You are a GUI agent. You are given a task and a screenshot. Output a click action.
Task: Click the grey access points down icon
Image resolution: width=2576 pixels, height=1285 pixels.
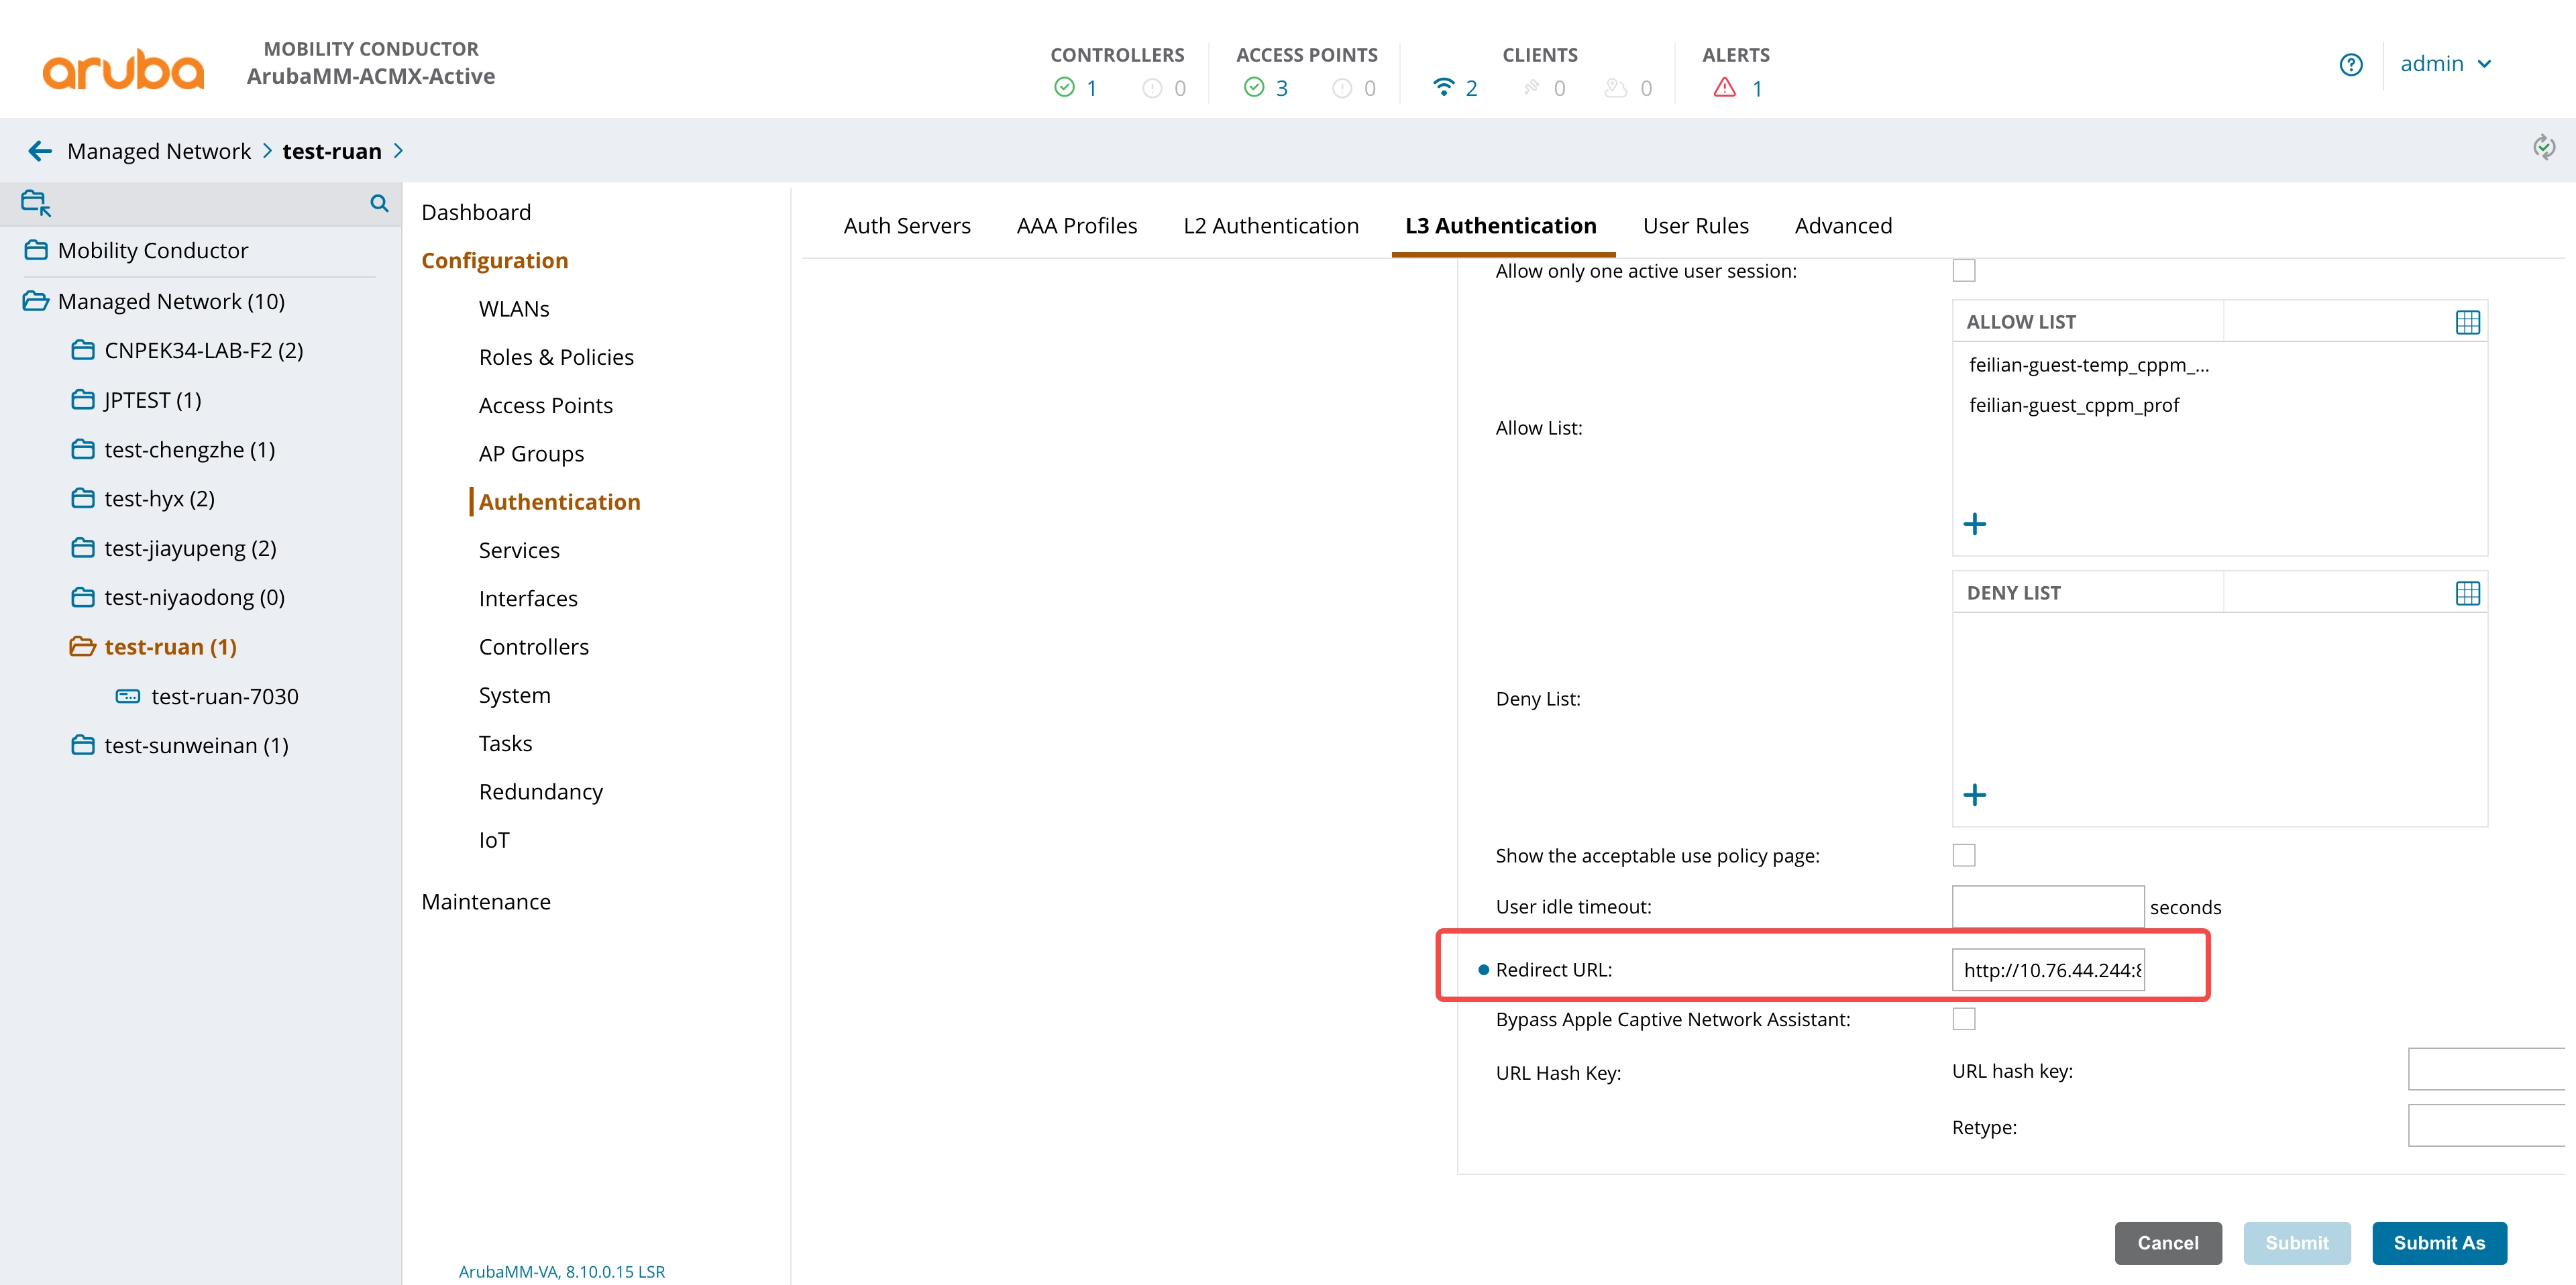1342,88
